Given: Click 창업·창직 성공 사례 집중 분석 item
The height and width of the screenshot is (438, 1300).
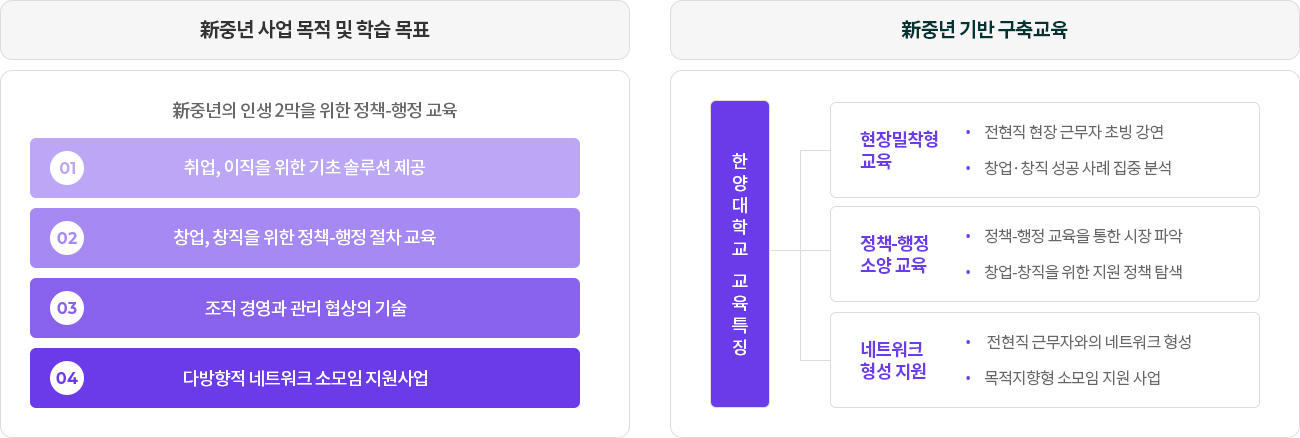Looking at the screenshot, I should [1078, 167].
